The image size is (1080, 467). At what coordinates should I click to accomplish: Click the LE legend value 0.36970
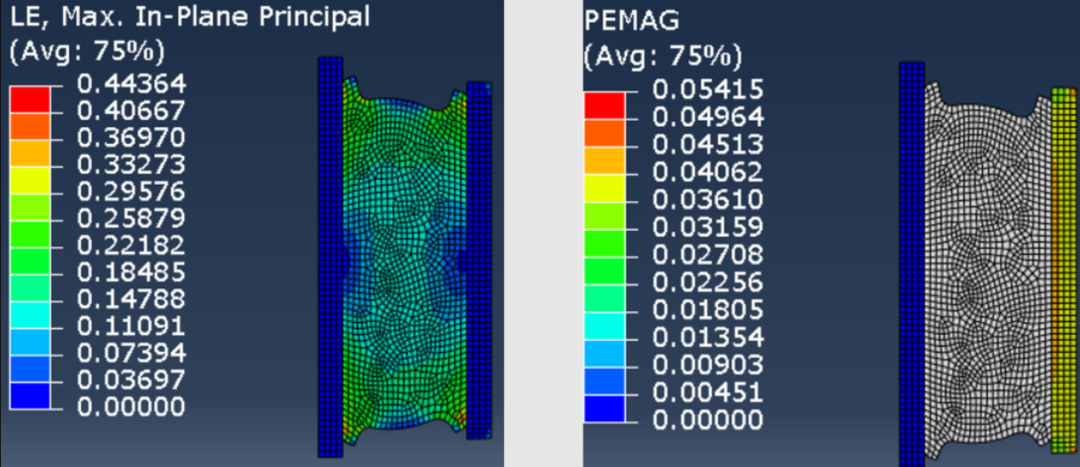(x=131, y=138)
